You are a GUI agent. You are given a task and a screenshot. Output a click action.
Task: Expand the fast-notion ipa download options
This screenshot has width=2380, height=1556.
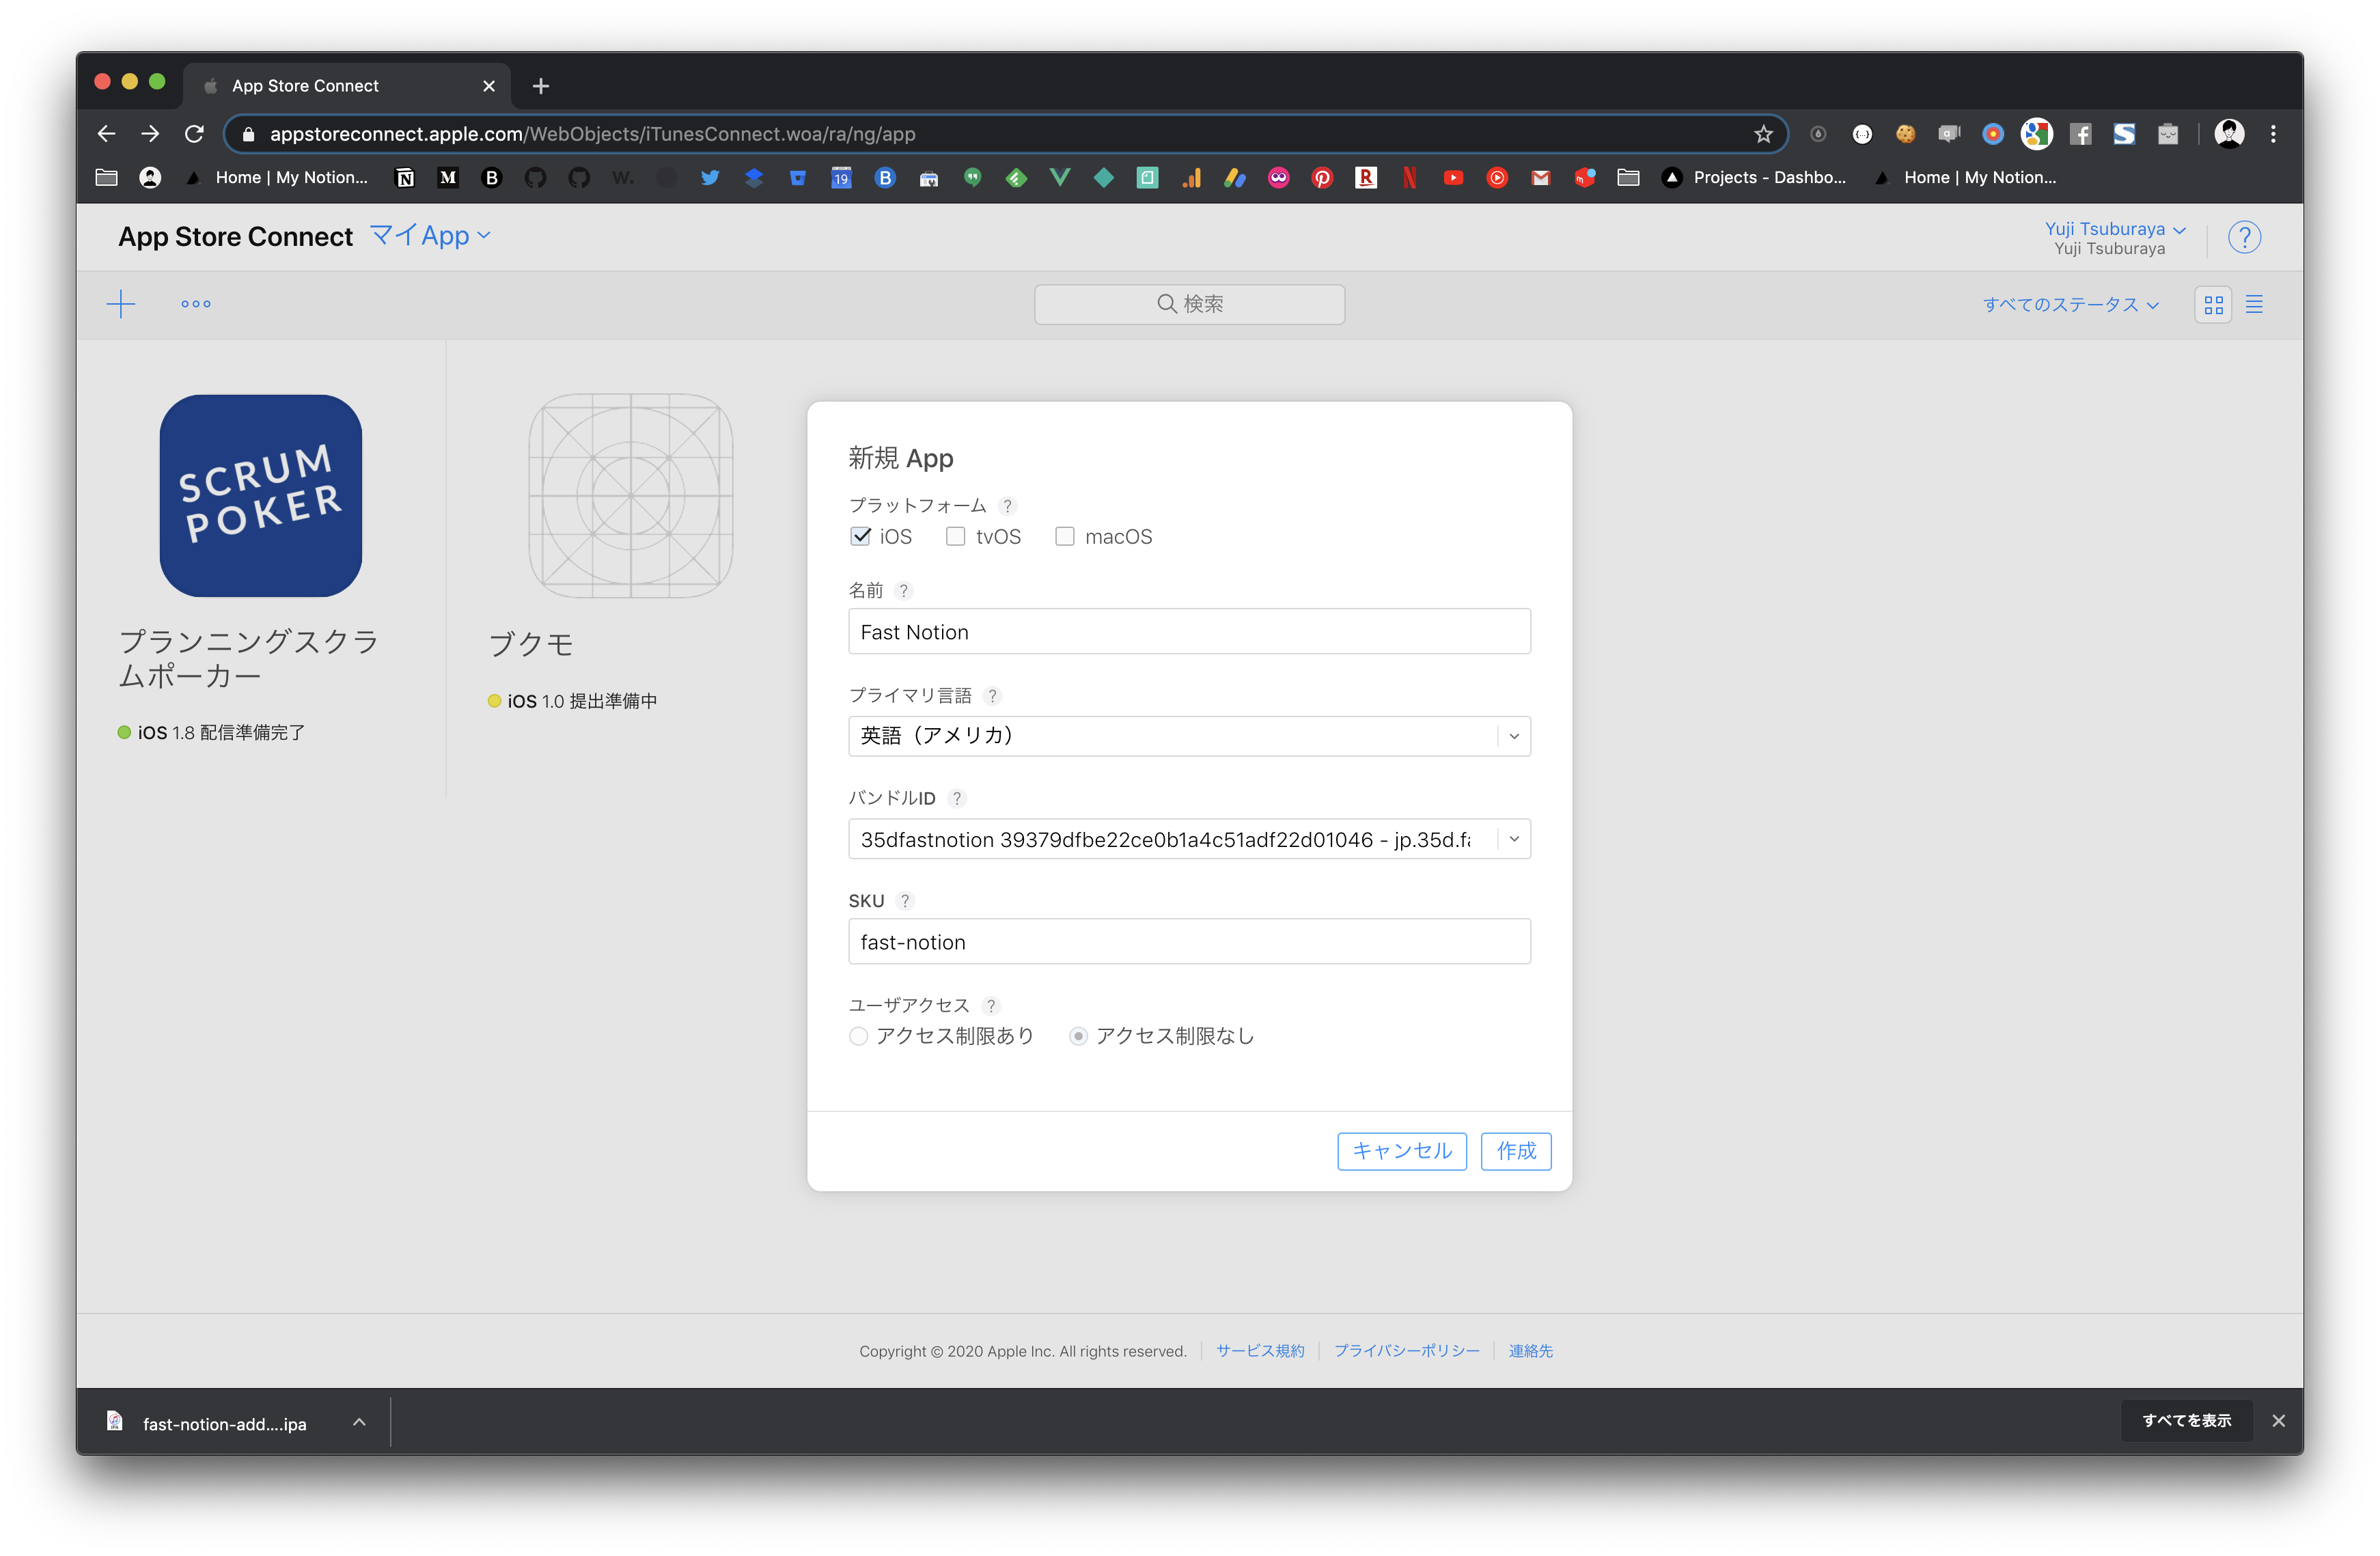point(359,1422)
